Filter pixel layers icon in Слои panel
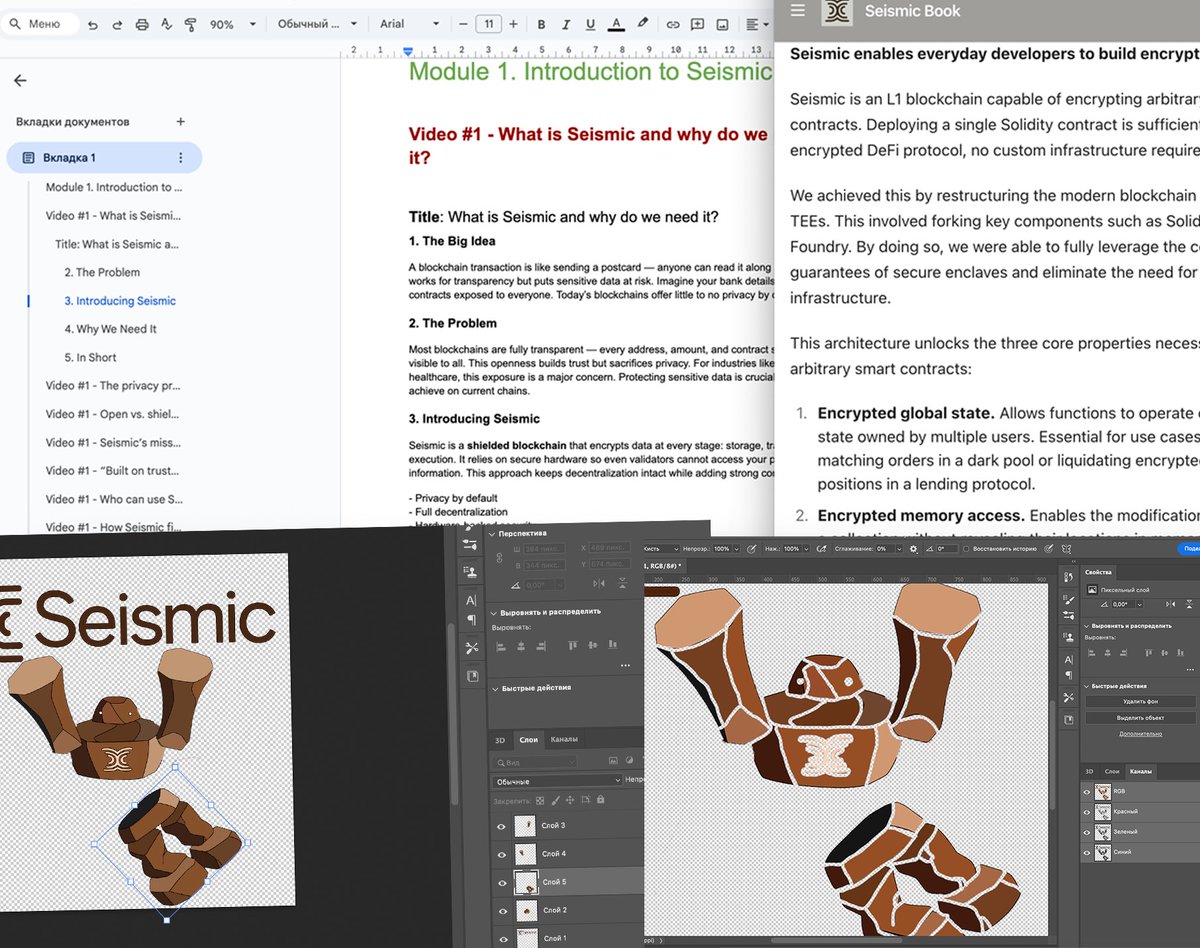 [613, 761]
